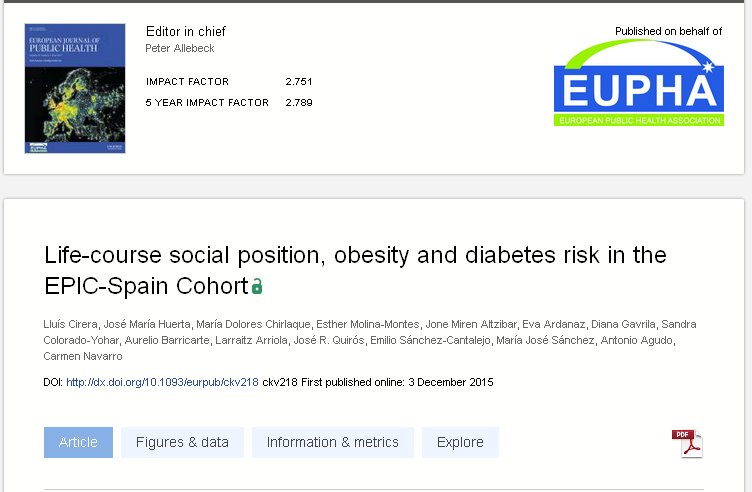
Task: Select author Carmen Navarro
Action: [x=79, y=356]
